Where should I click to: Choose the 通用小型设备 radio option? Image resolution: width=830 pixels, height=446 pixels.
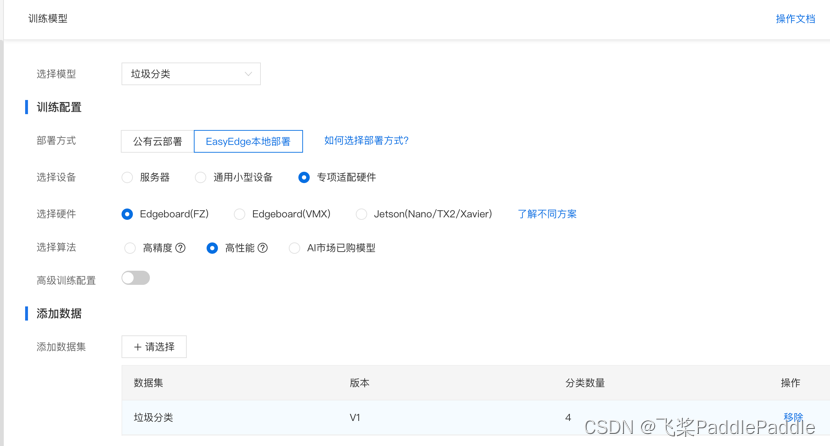coord(201,178)
